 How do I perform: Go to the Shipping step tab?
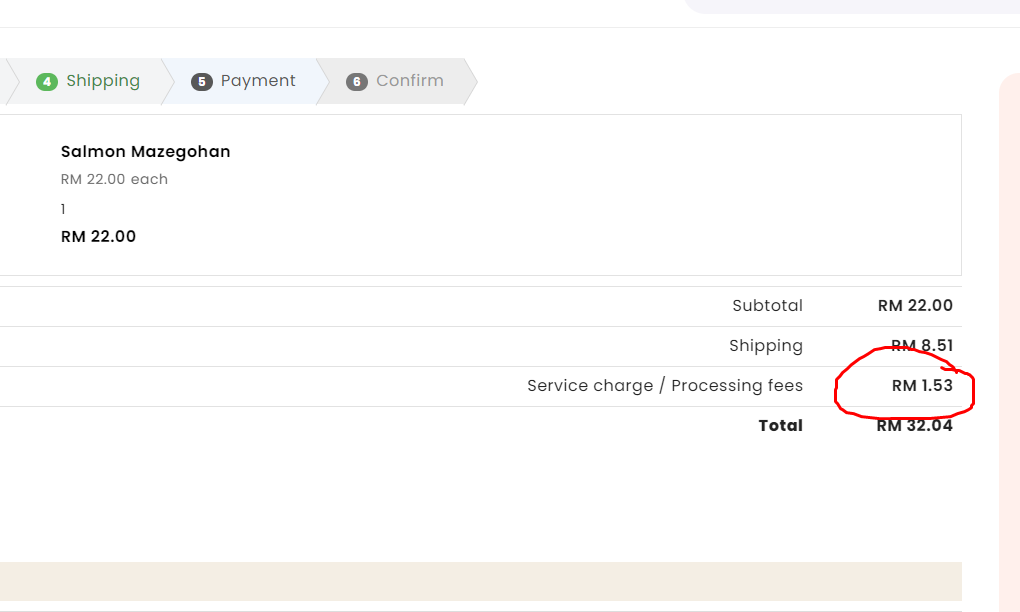point(102,81)
